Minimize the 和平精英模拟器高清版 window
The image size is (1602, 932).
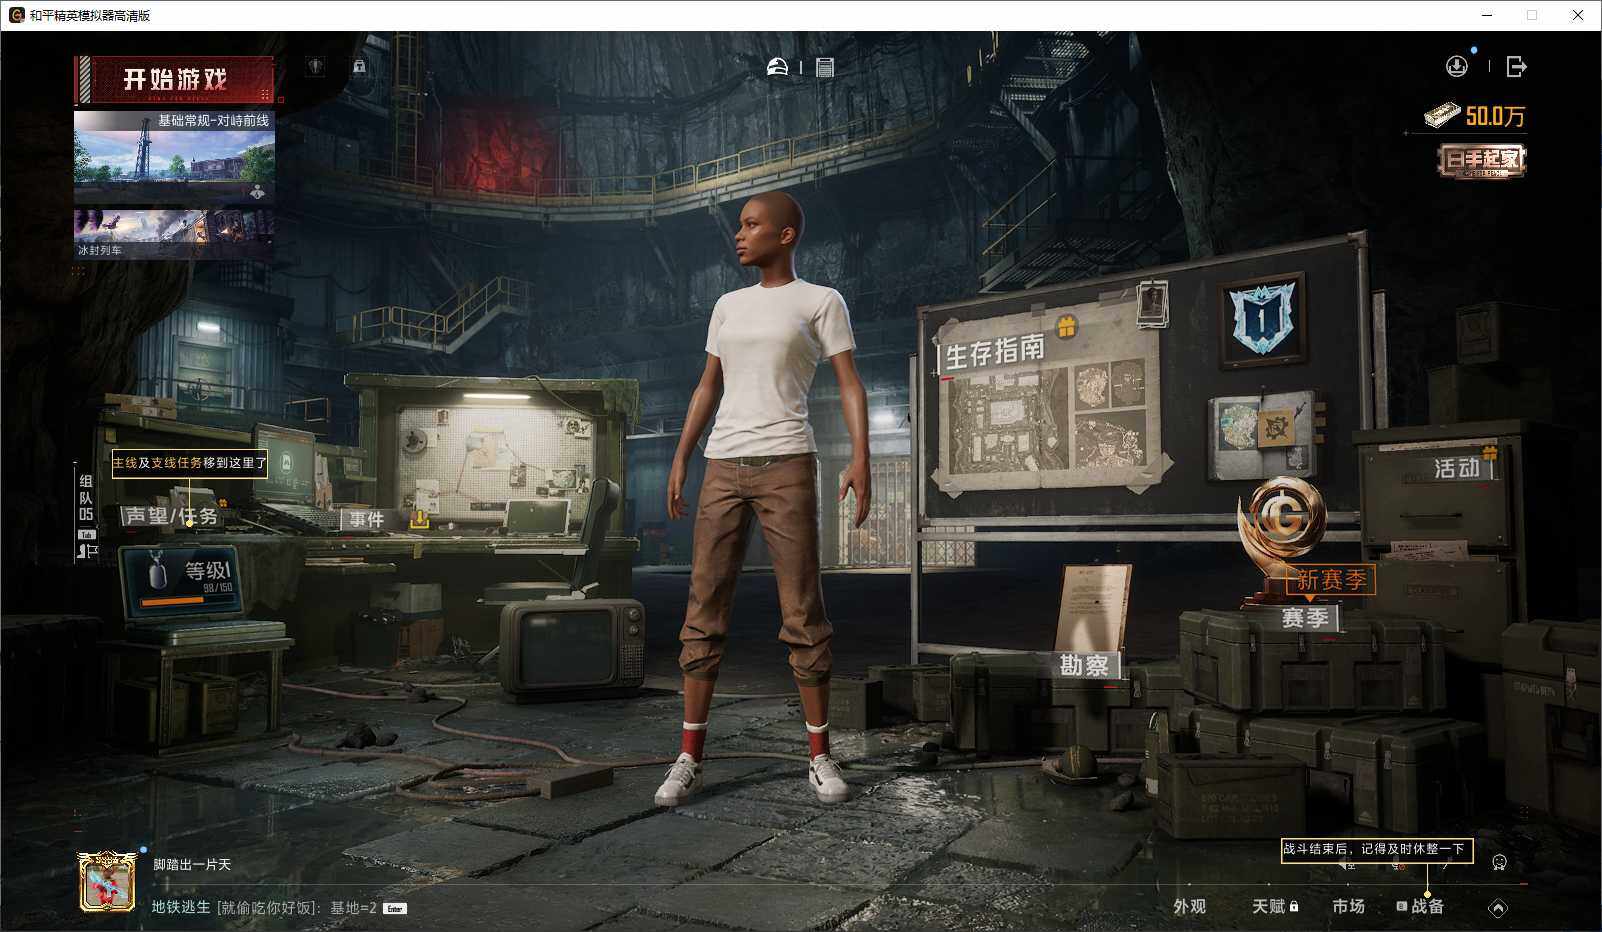(1487, 15)
